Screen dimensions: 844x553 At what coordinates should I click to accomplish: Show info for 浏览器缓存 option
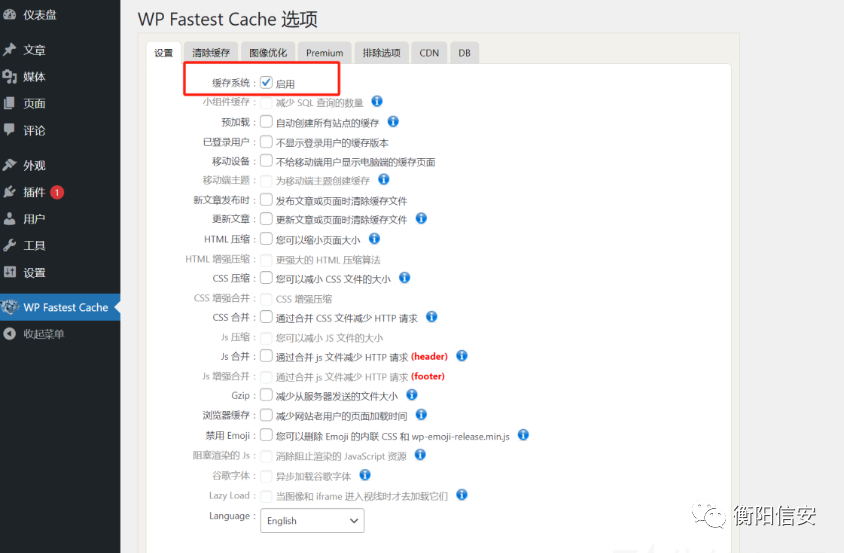tap(421, 415)
